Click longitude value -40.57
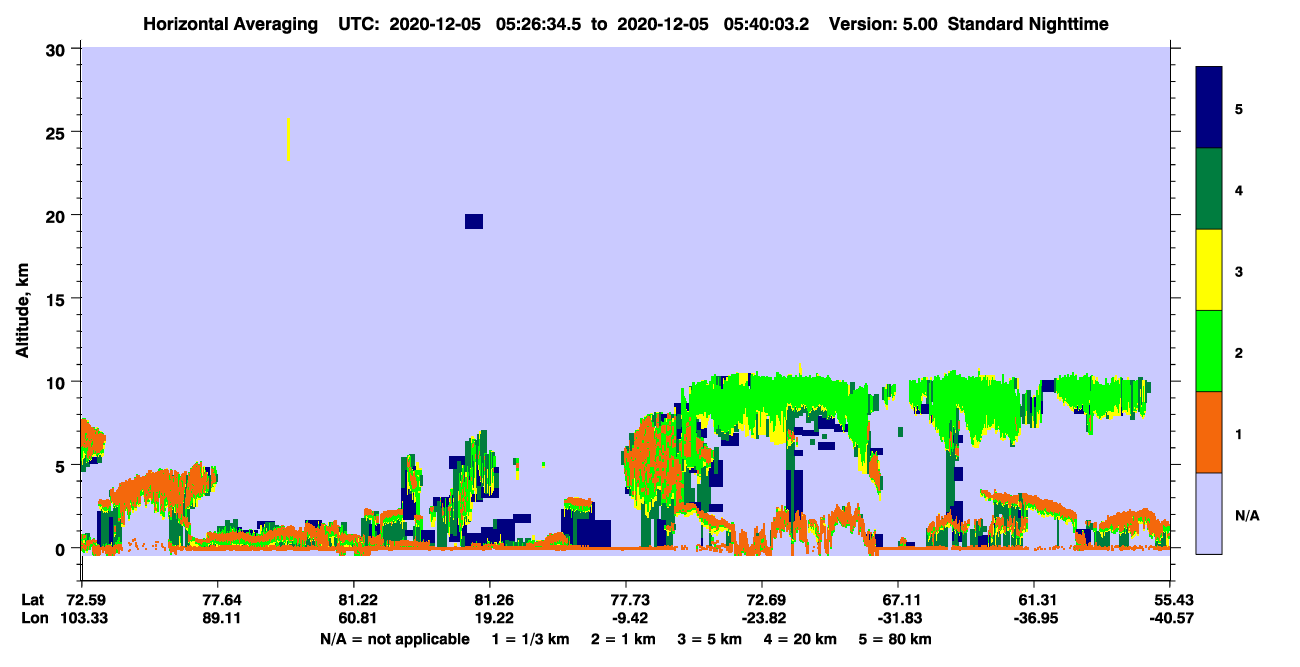Viewport: 1300px width, 667px height. [x=1170, y=618]
